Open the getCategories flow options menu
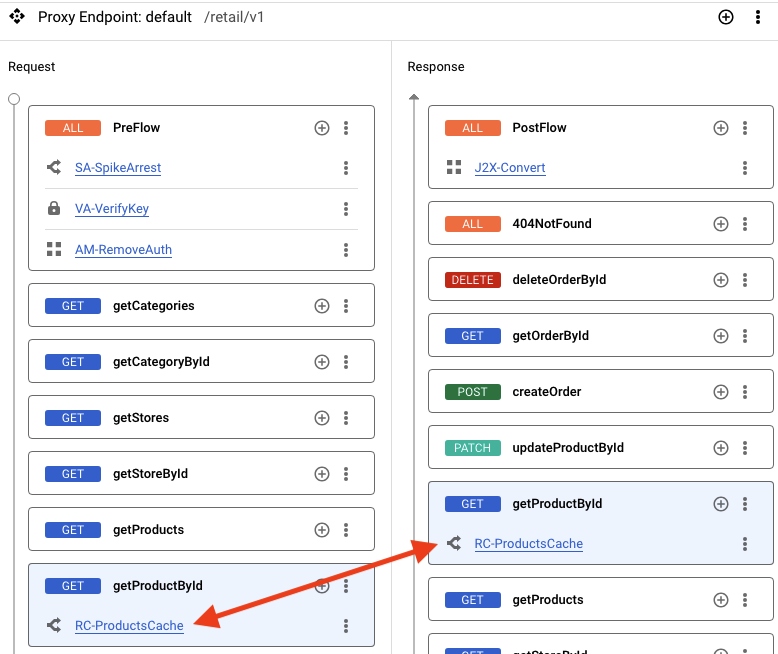 [x=346, y=306]
